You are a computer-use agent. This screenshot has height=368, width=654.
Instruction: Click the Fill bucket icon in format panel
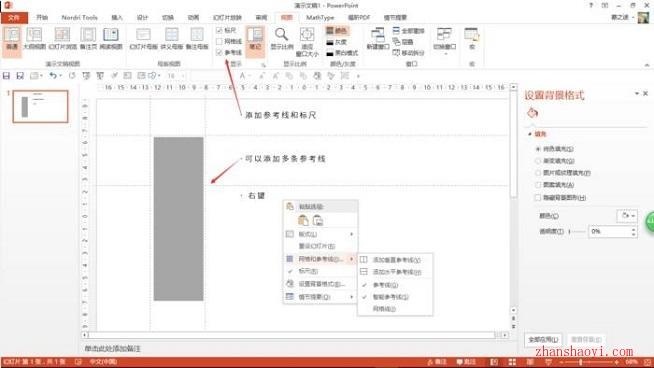point(532,113)
